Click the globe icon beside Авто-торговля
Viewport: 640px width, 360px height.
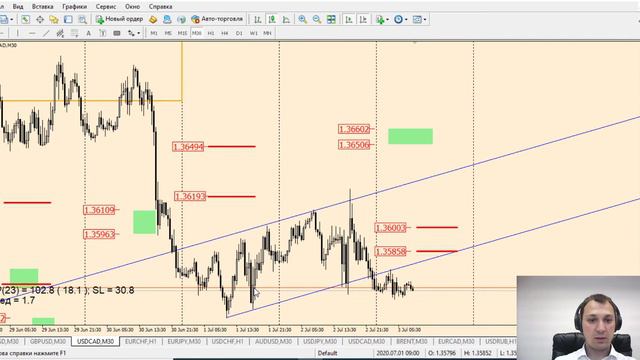[181, 19]
